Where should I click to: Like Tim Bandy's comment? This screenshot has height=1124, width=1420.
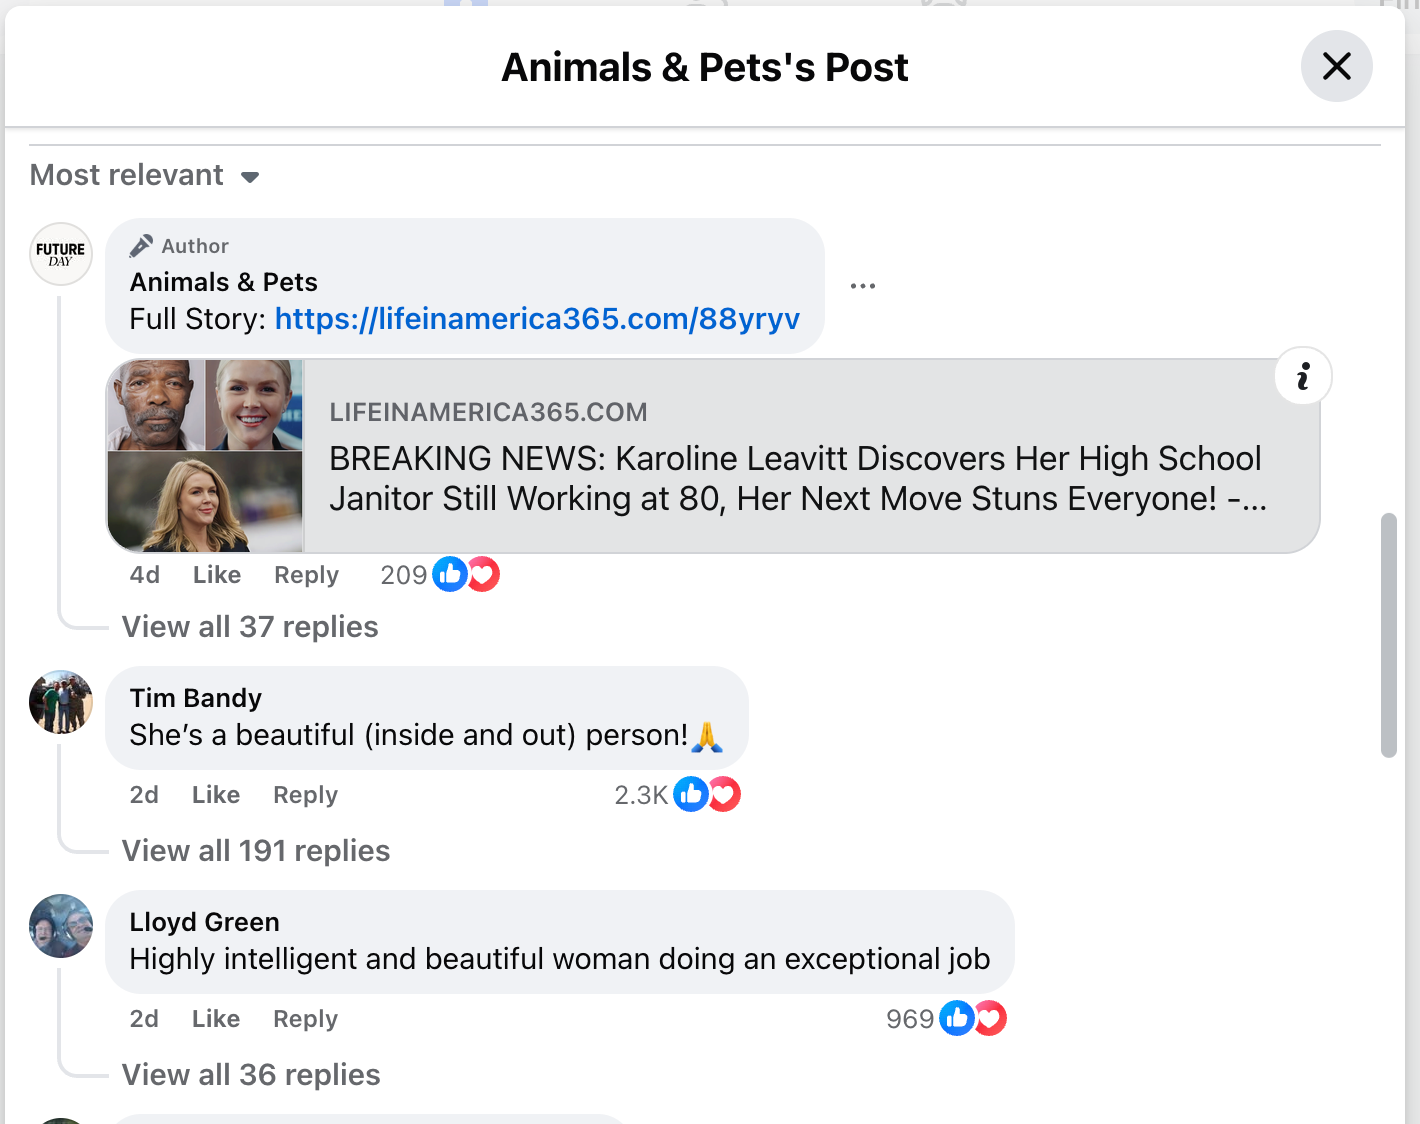tap(216, 795)
